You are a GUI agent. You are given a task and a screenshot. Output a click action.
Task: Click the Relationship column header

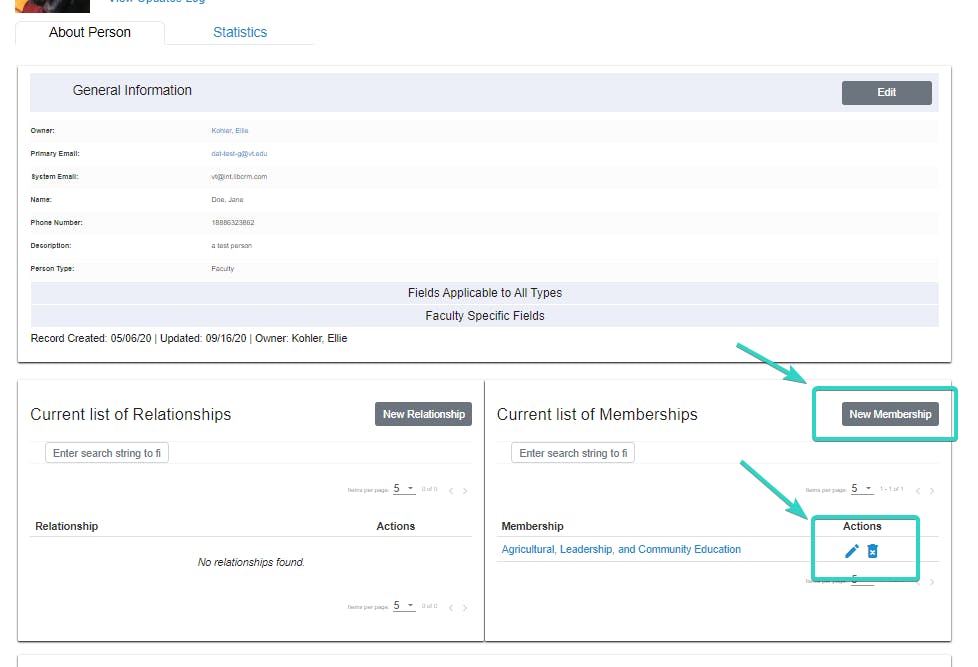point(67,526)
